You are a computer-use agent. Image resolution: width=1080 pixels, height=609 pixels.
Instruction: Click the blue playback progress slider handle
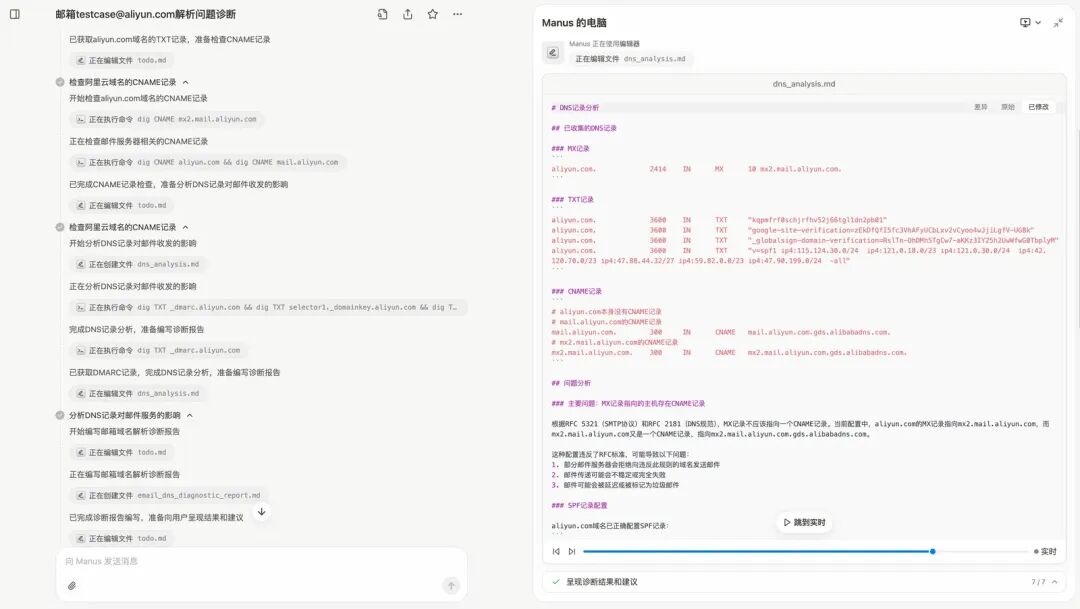coord(933,551)
